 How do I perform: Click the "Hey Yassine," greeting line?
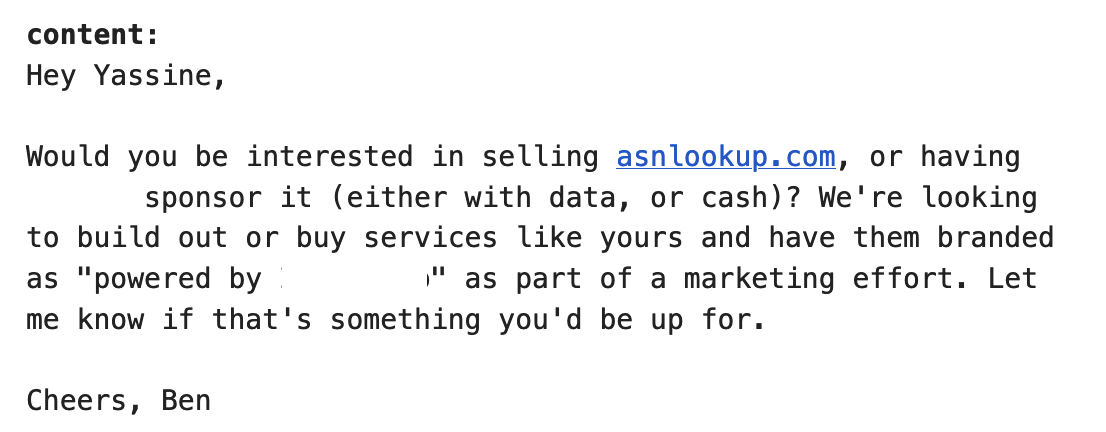point(125,76)
